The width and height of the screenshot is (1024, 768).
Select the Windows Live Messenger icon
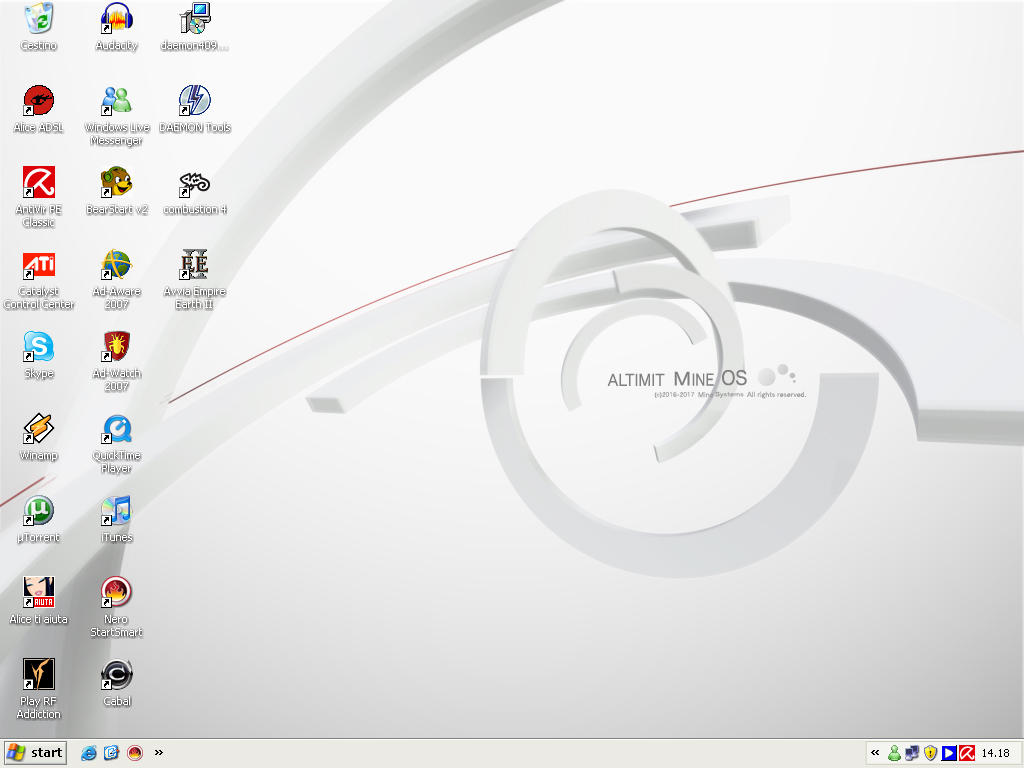click(116, 101)
